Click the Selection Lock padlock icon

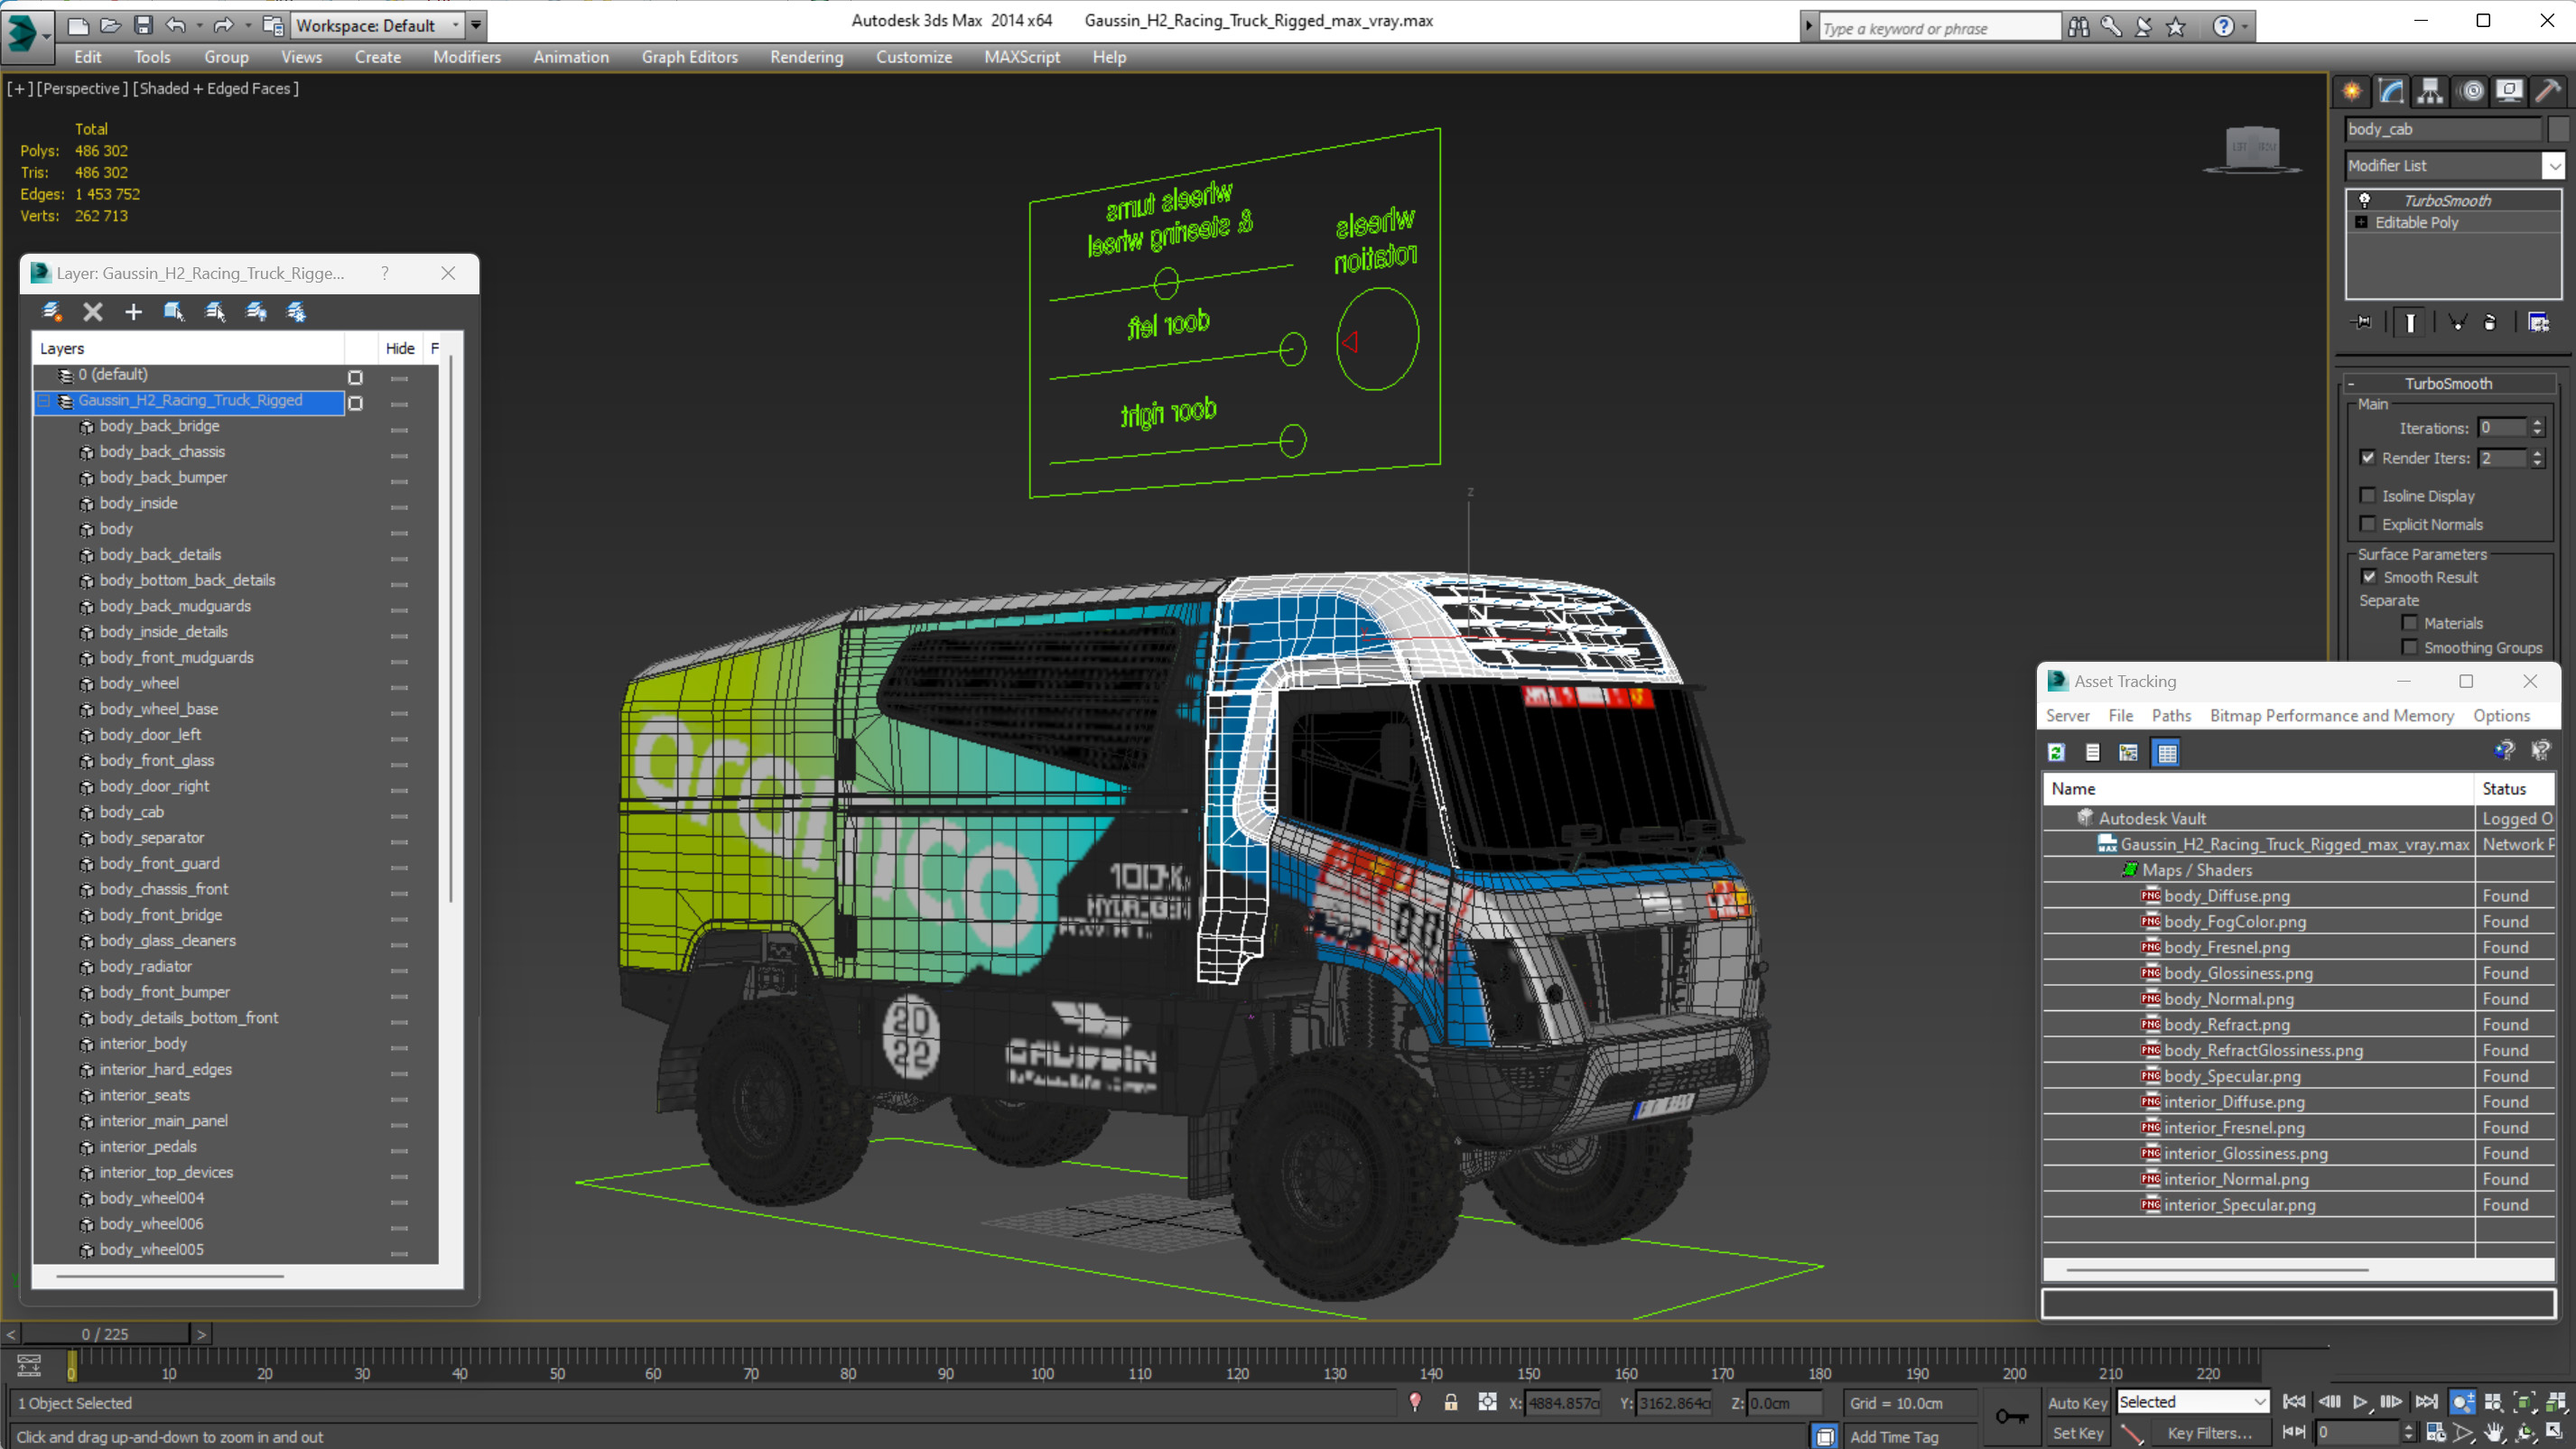[1451, 1402]
